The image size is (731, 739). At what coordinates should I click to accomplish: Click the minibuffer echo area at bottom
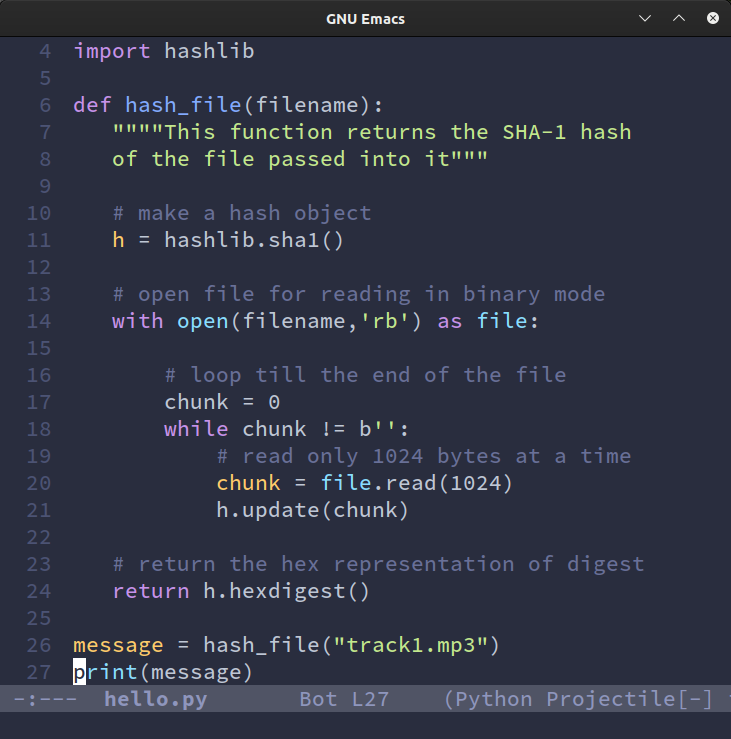coord(365,725)
